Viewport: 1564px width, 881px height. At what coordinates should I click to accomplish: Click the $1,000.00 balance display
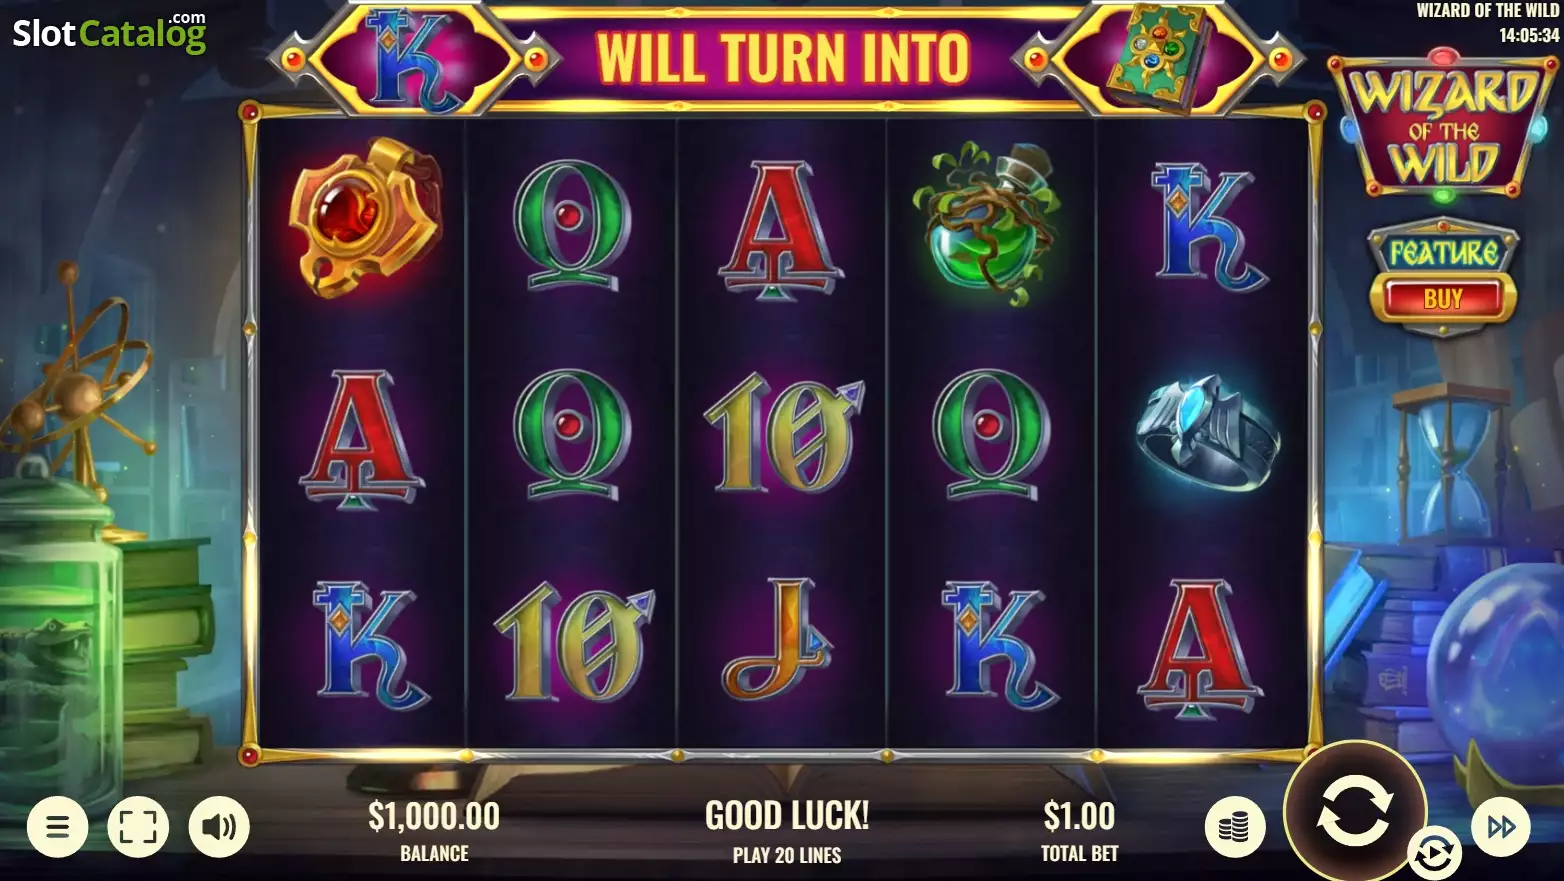434,830
